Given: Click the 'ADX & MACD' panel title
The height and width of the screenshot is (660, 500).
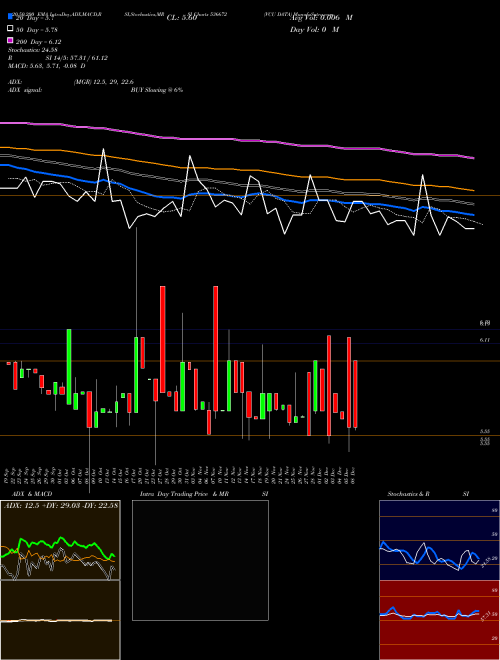Looking at the screenshot, I should pos(32,494).
